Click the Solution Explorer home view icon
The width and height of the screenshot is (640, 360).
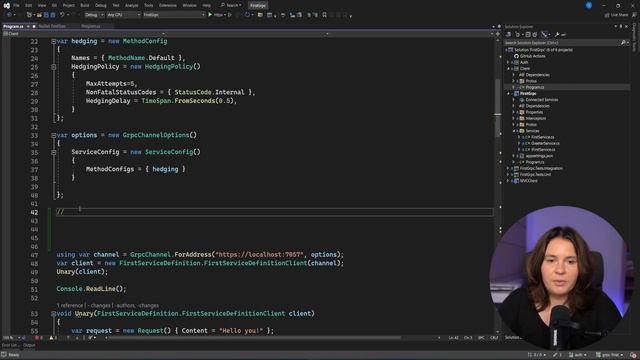pyautogui.click(x=509, y=35)
